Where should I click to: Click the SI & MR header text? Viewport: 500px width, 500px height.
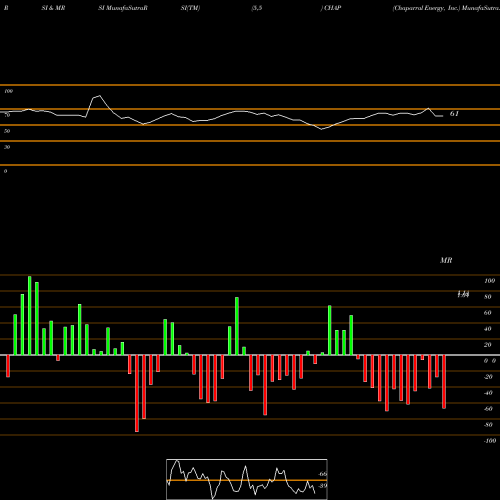point(53,8)
